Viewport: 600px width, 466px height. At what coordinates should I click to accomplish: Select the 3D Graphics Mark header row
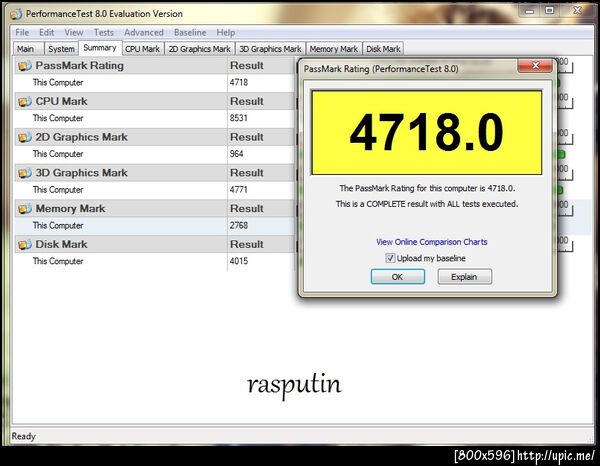[x=155, y=173]
